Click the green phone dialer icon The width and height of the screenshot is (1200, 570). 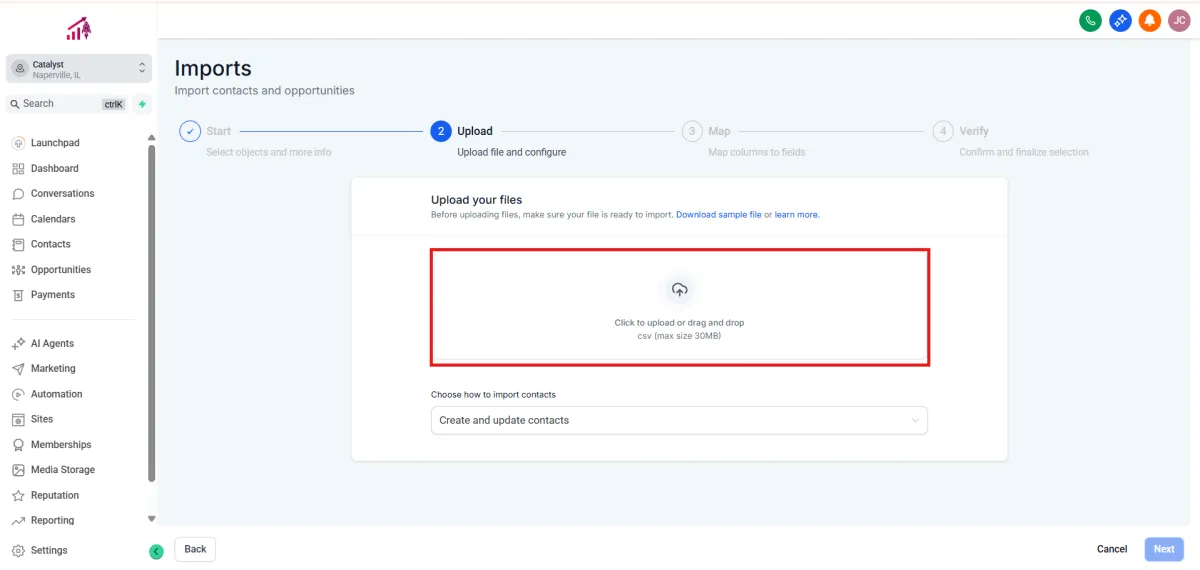tap(1090, 20)
